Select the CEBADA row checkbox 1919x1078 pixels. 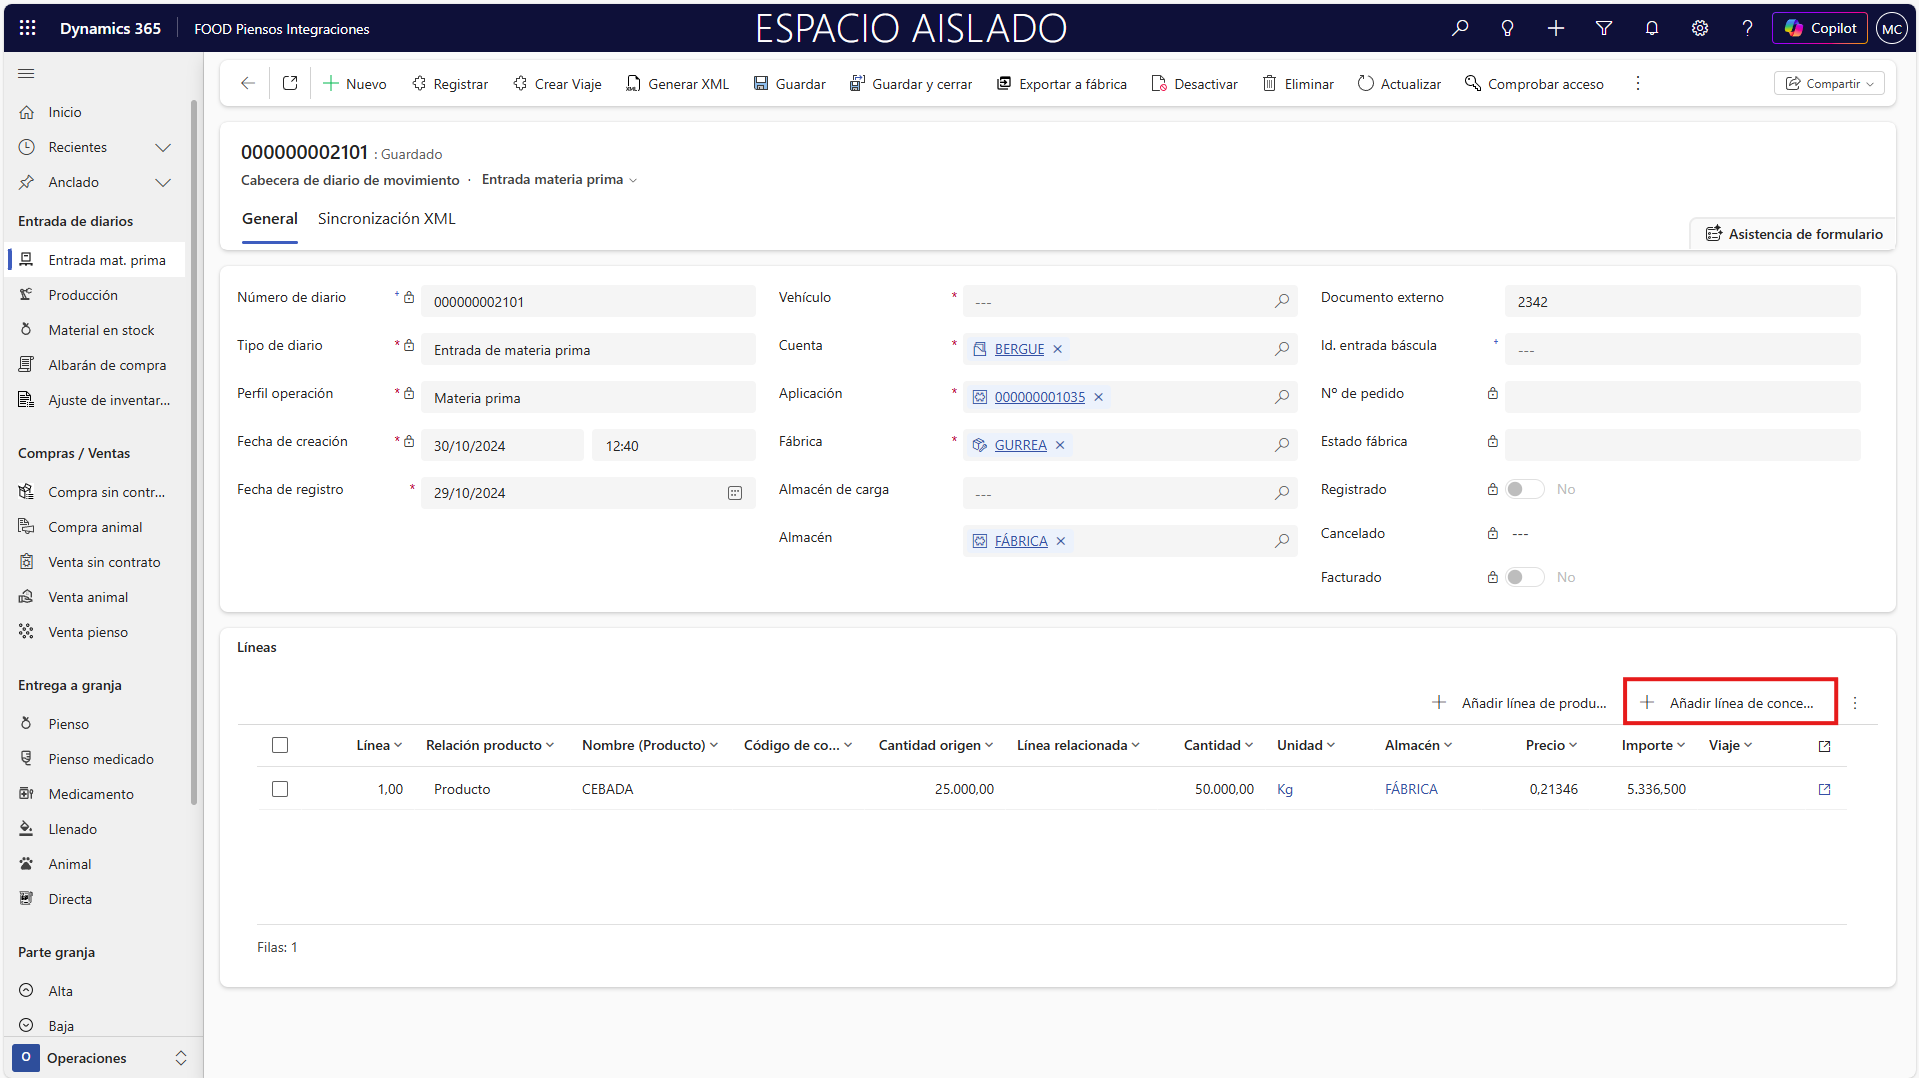(x=280, y=789)
